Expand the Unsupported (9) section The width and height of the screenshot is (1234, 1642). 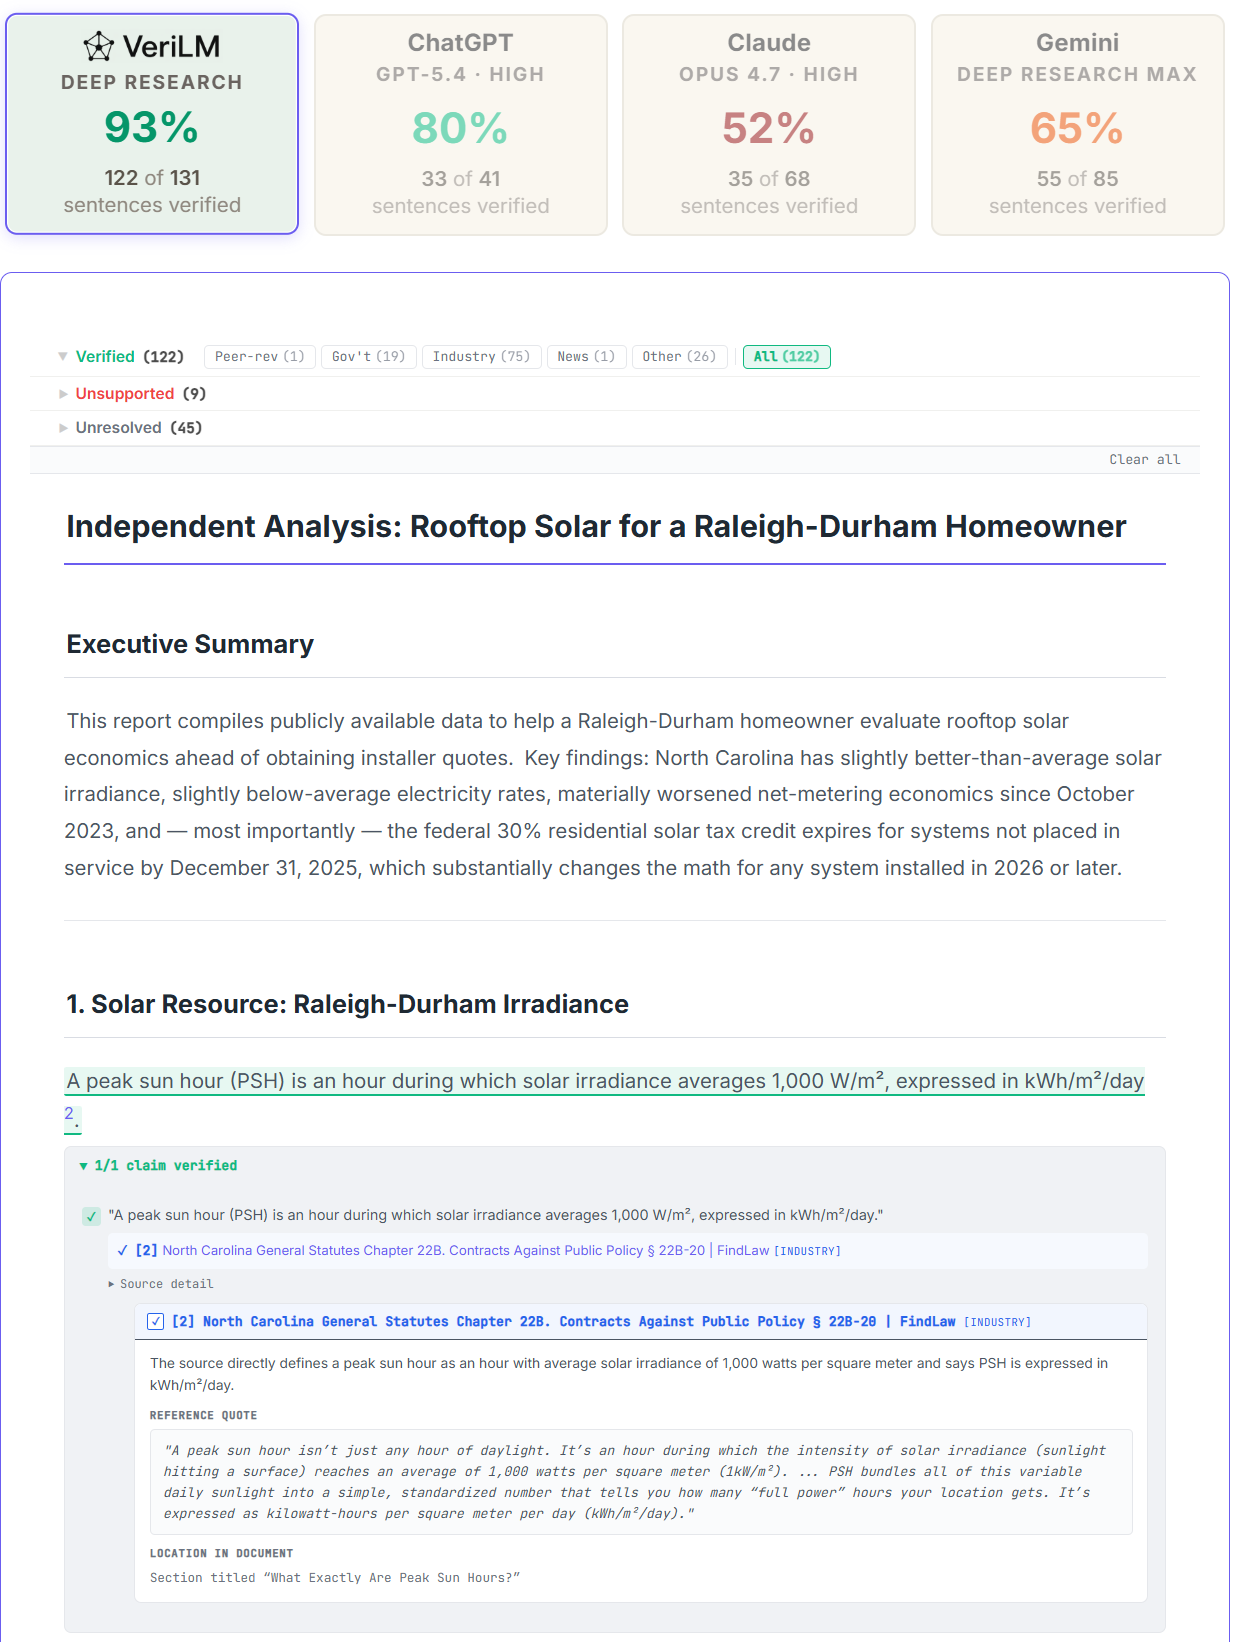[x=132, y=394]
